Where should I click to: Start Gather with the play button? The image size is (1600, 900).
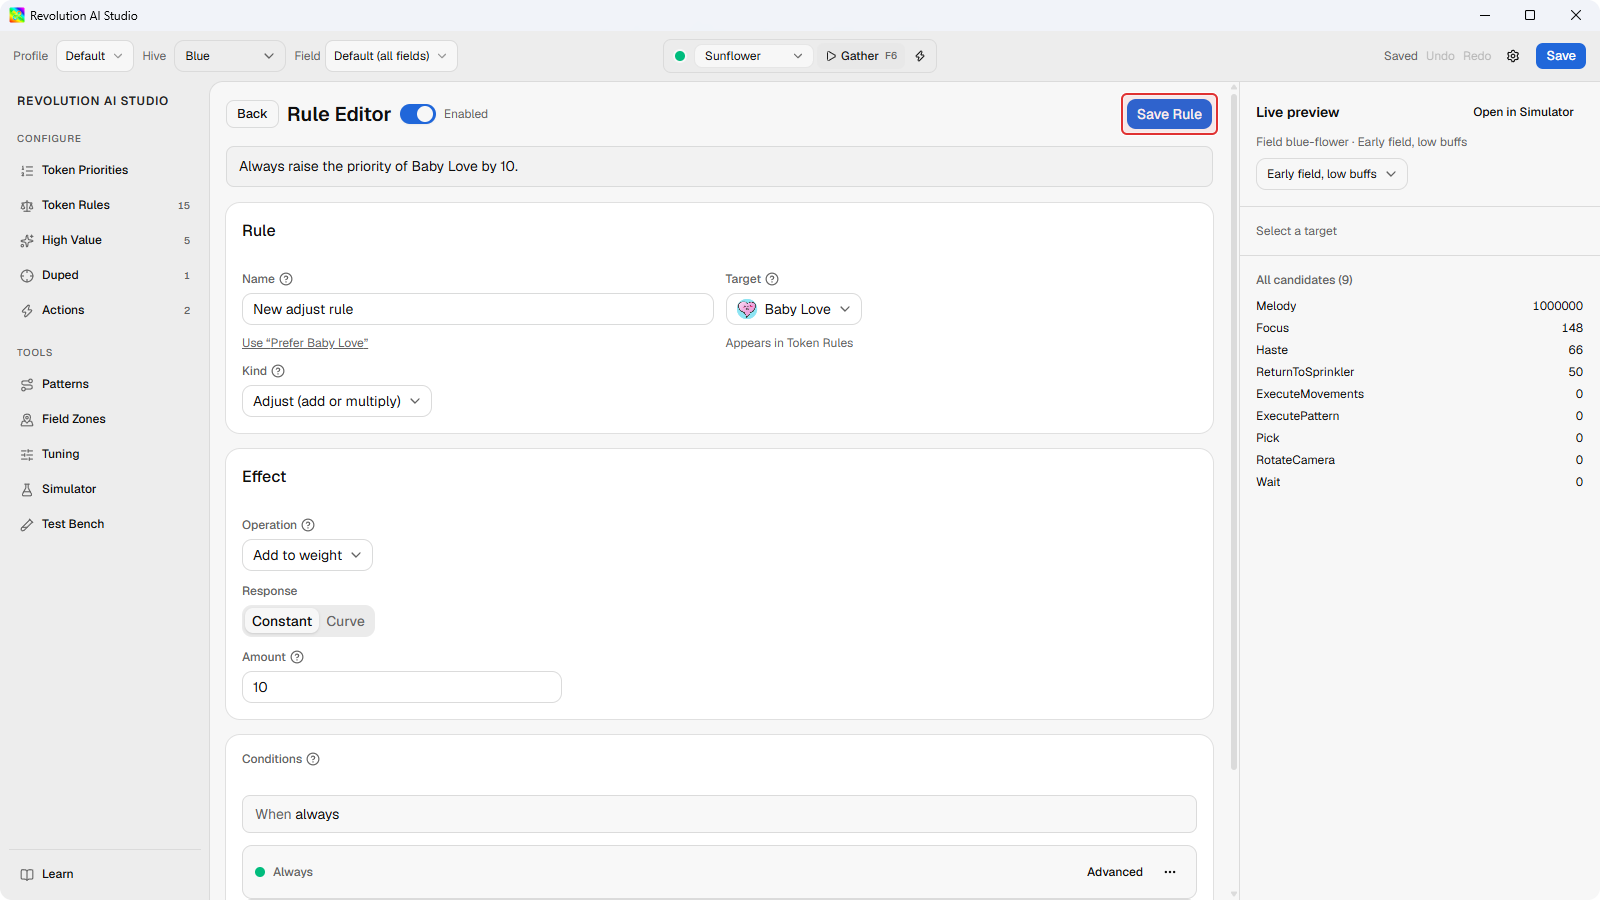861,56
